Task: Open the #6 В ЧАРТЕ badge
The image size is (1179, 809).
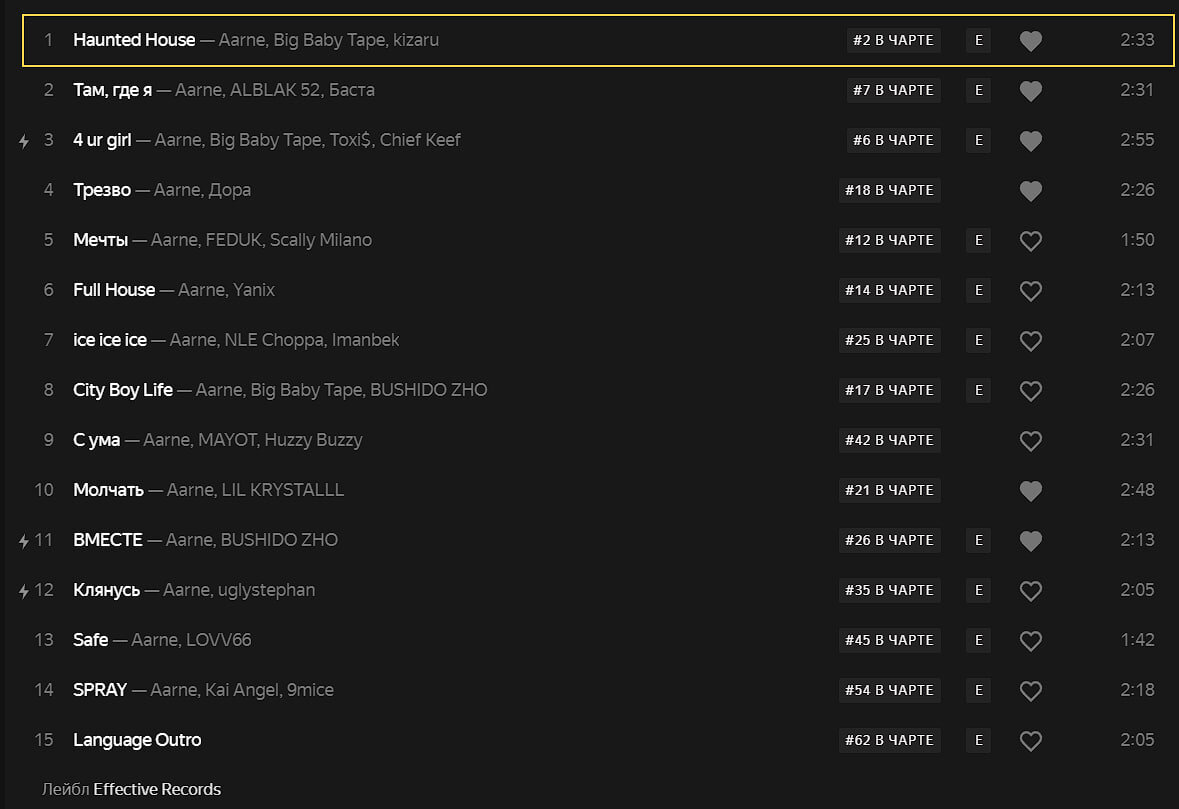Action: click(x=893, y=140)
